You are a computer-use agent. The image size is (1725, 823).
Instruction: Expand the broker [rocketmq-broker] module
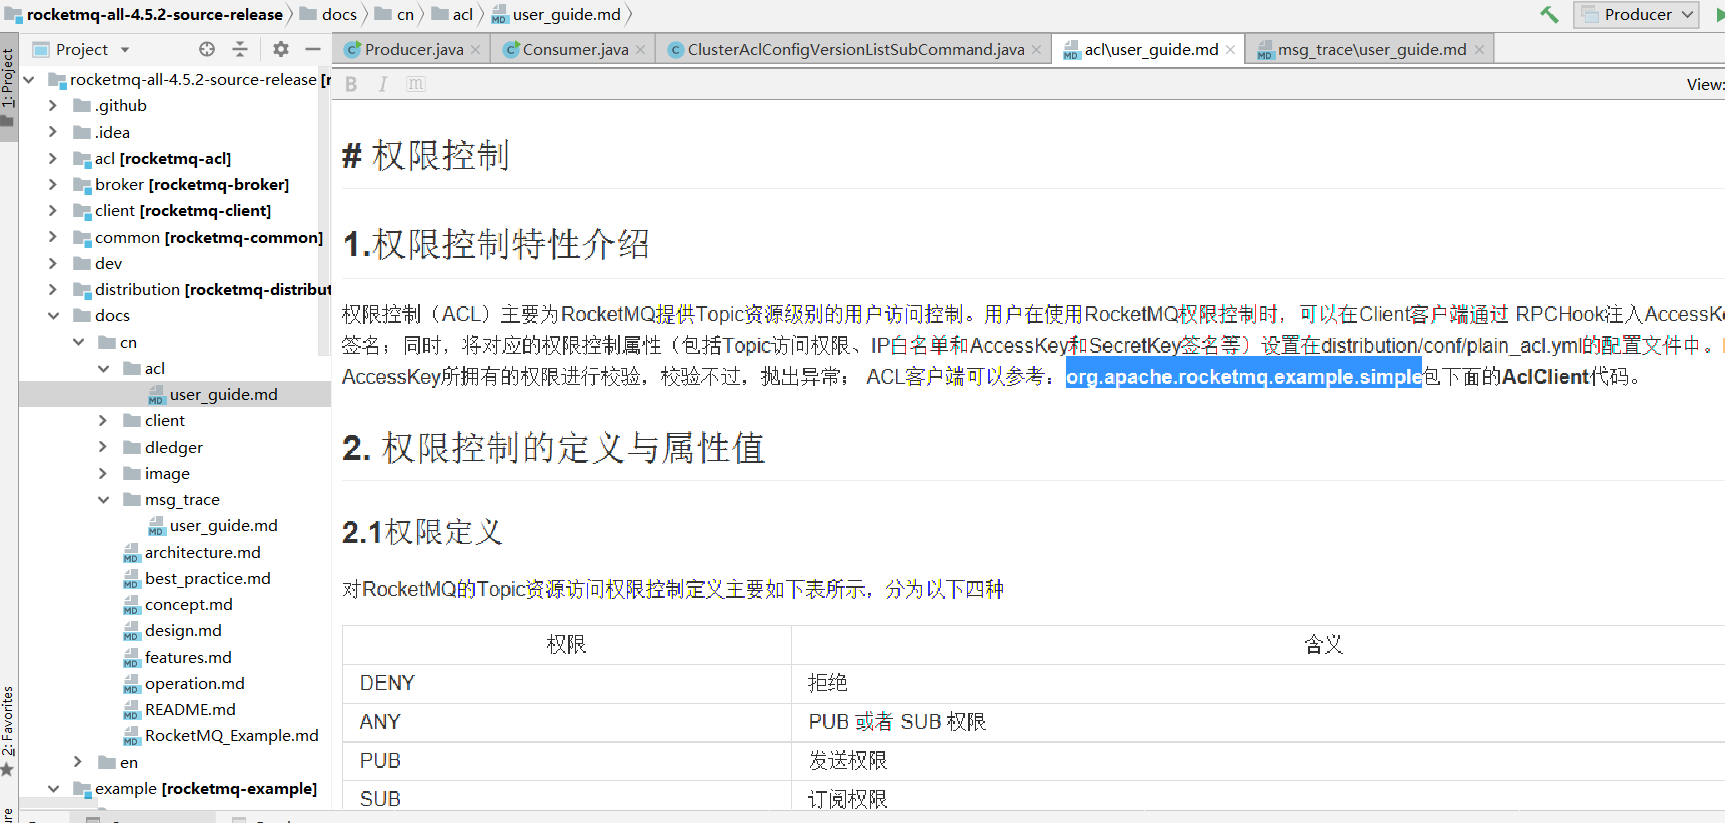point(53,184)
